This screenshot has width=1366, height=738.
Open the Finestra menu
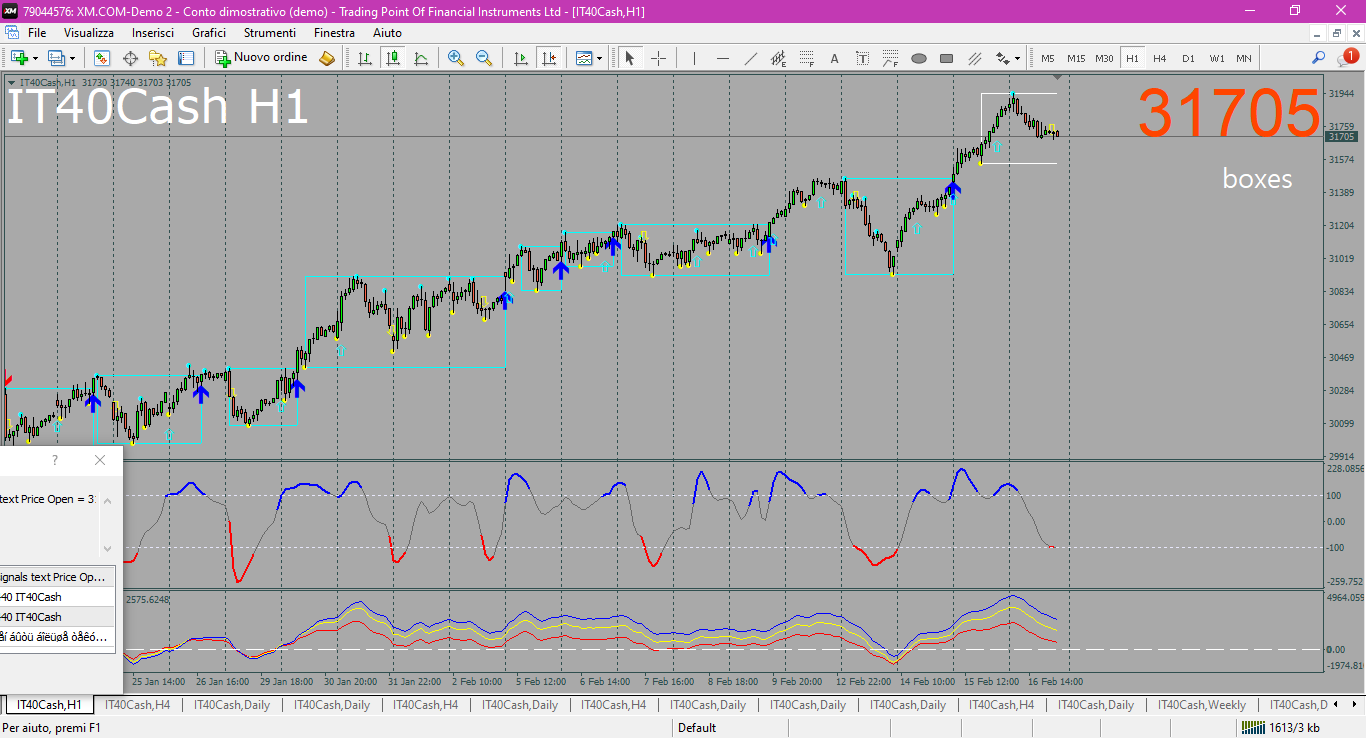(334, 33)
